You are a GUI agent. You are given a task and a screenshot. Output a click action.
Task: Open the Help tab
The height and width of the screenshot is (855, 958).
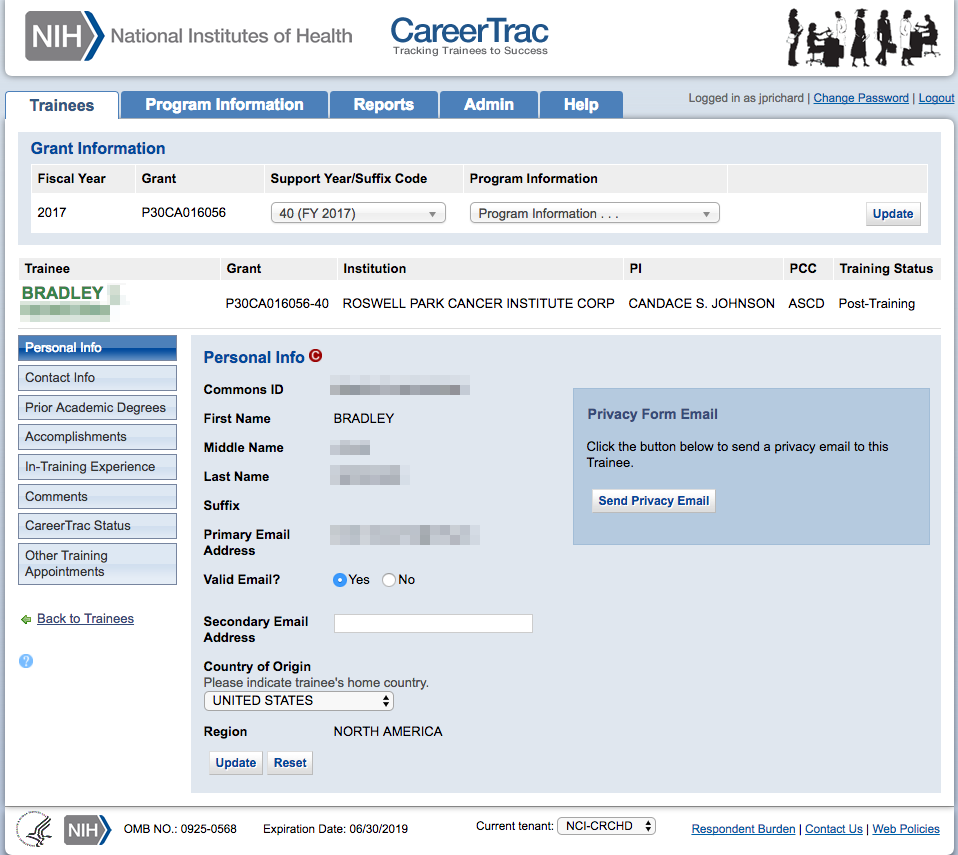(581, 105)
